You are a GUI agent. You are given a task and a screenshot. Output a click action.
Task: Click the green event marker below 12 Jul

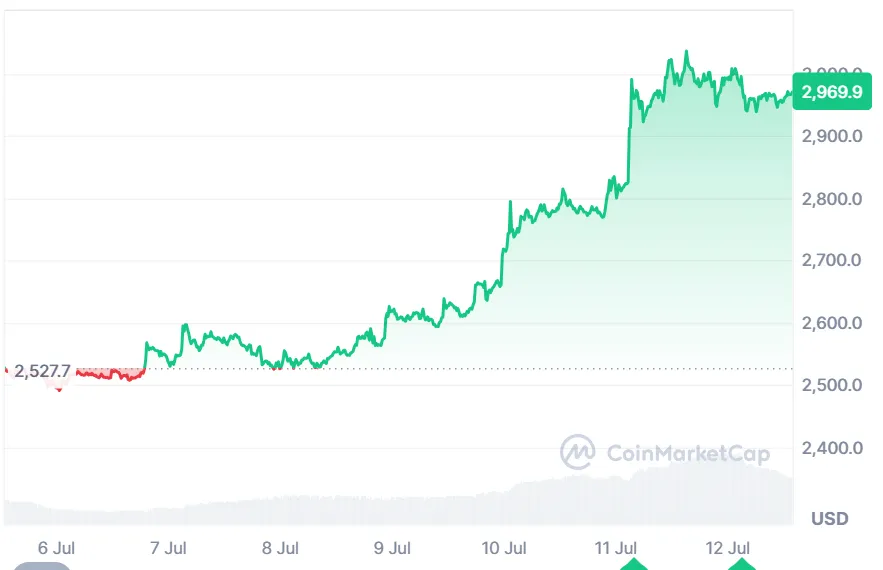click(742, 565)
